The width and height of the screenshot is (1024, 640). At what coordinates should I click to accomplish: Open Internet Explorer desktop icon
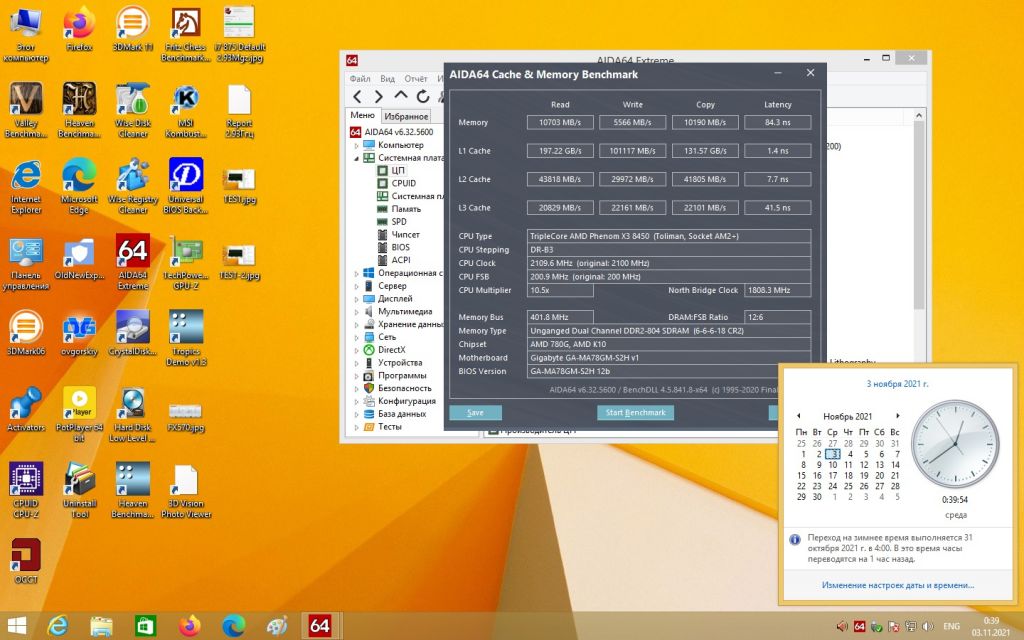pyautogui.click(x=26, y=186)
